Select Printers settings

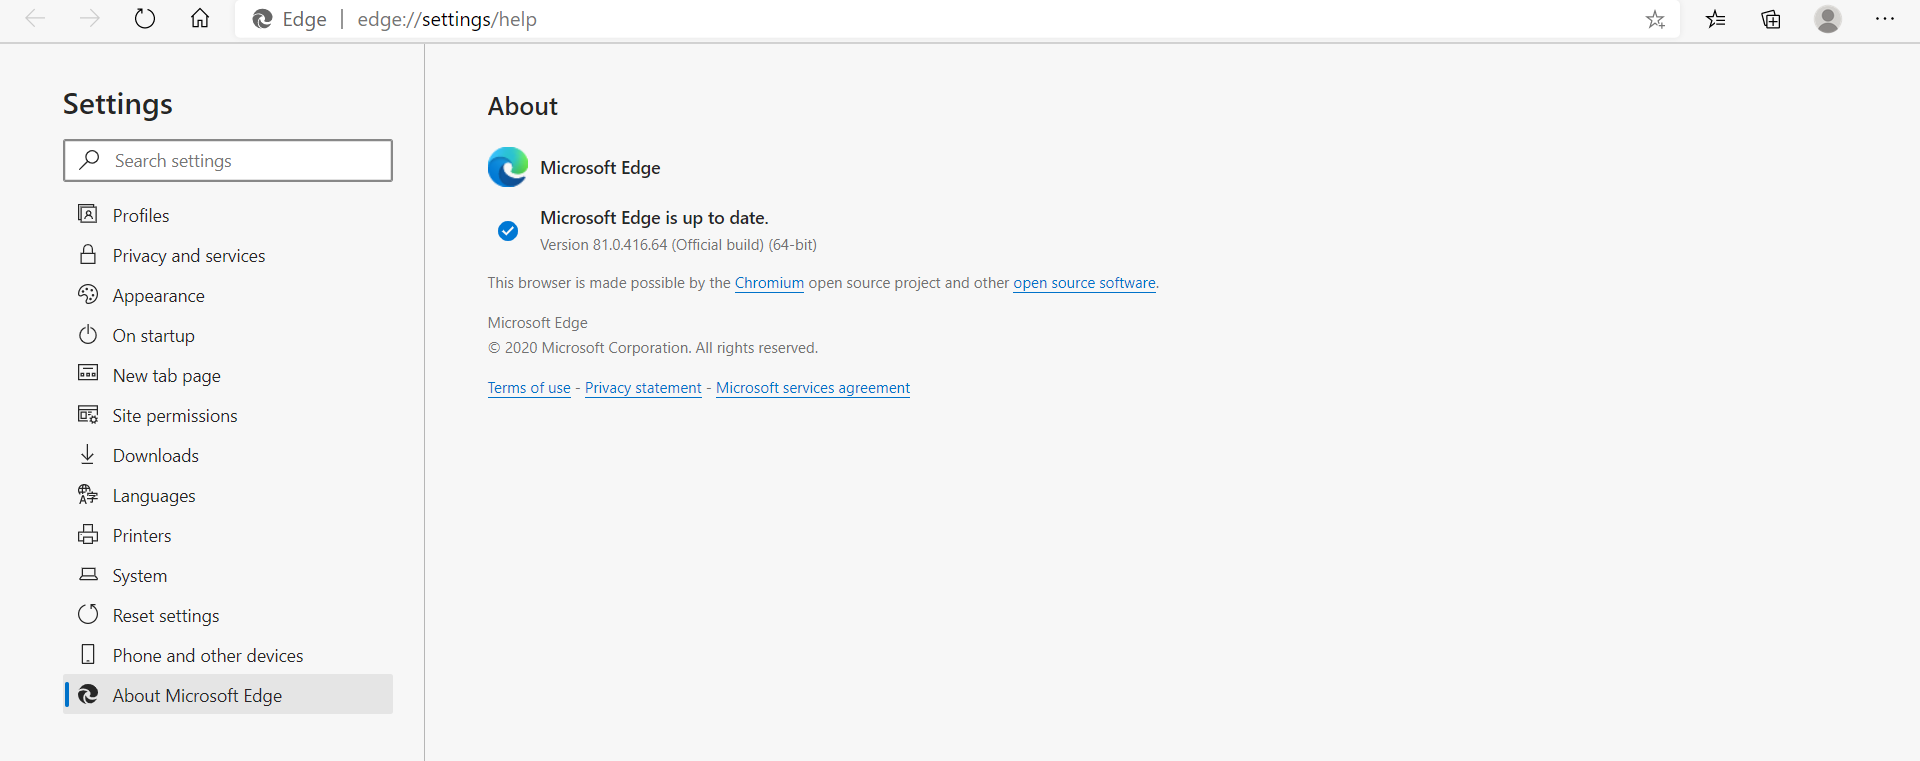coord(228,535)
